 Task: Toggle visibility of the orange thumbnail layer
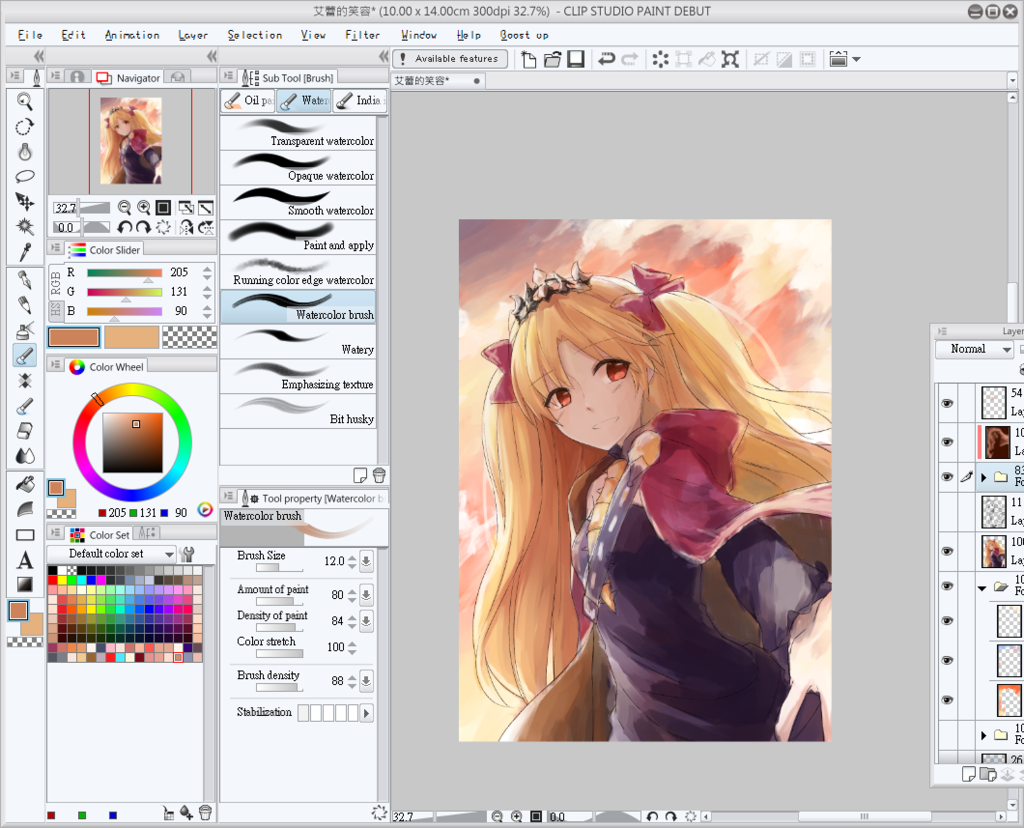[x=947, y=700]
